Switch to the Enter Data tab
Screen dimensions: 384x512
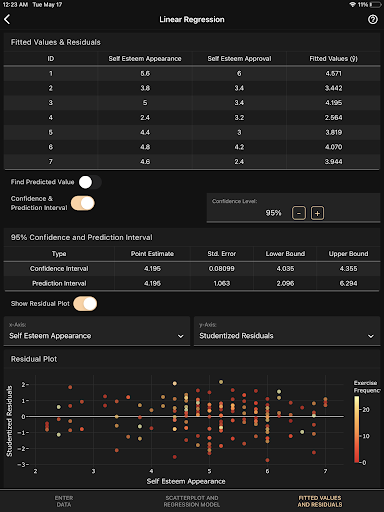[x=64, y=501]
